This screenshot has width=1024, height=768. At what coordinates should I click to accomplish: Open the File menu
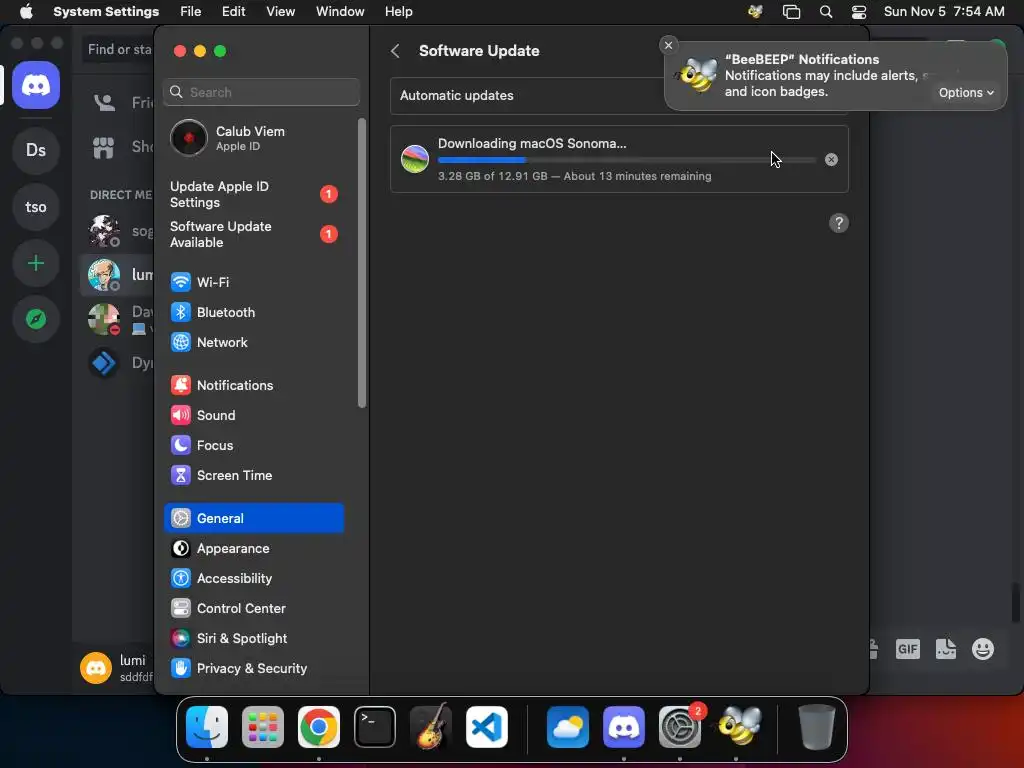click(191, 12)
